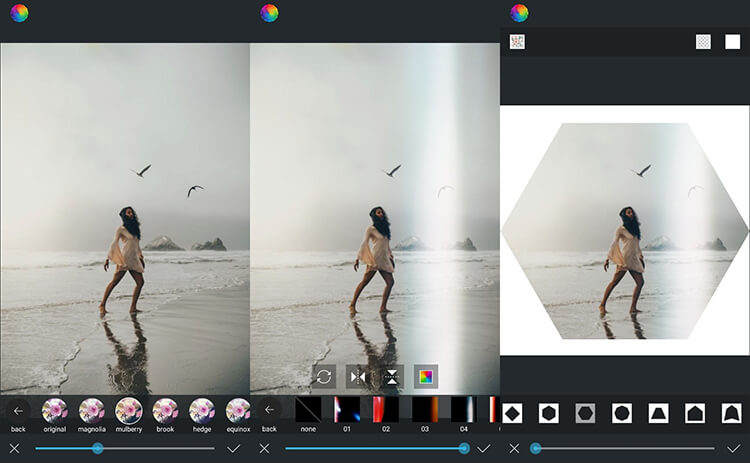Viewport: 750px width, 463px height.
Task: Select the original unfiltered preset
Action: 55,410
